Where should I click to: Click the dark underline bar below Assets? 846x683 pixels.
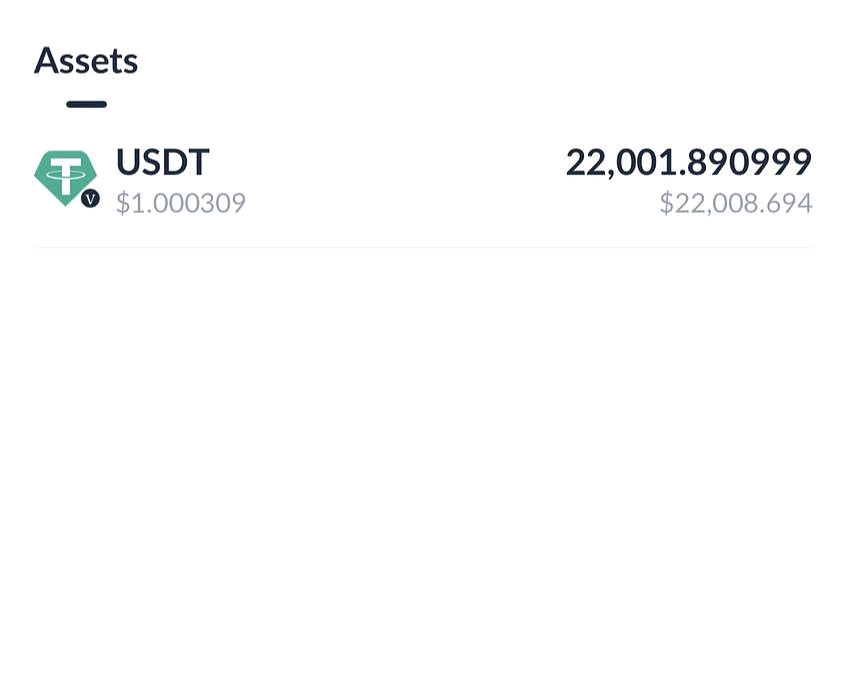click(86, 103)
